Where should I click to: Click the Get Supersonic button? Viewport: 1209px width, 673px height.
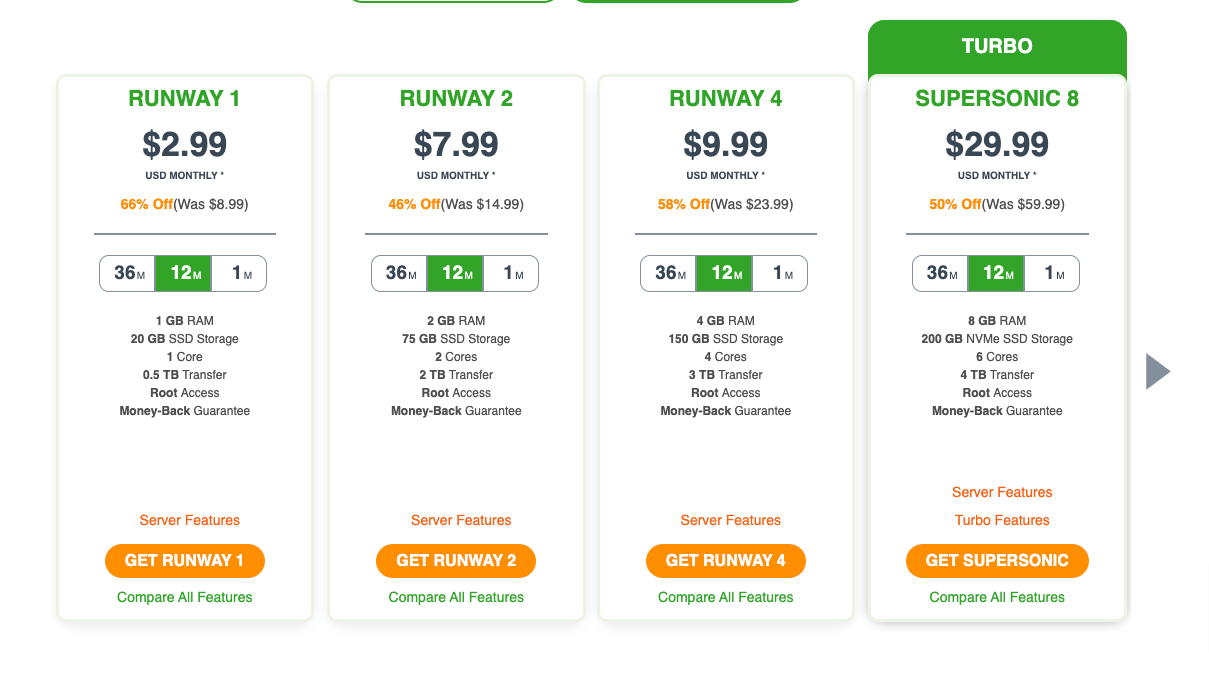(997, 561)
